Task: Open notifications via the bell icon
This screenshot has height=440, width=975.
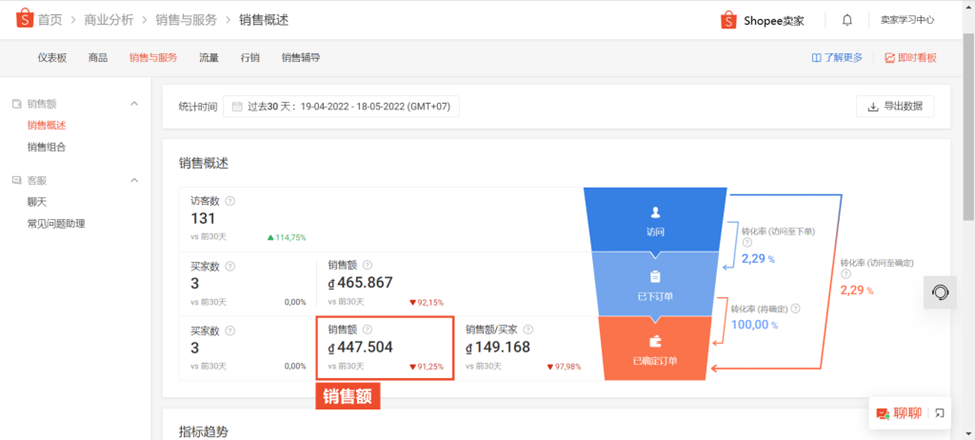Action: pos(847,20)
